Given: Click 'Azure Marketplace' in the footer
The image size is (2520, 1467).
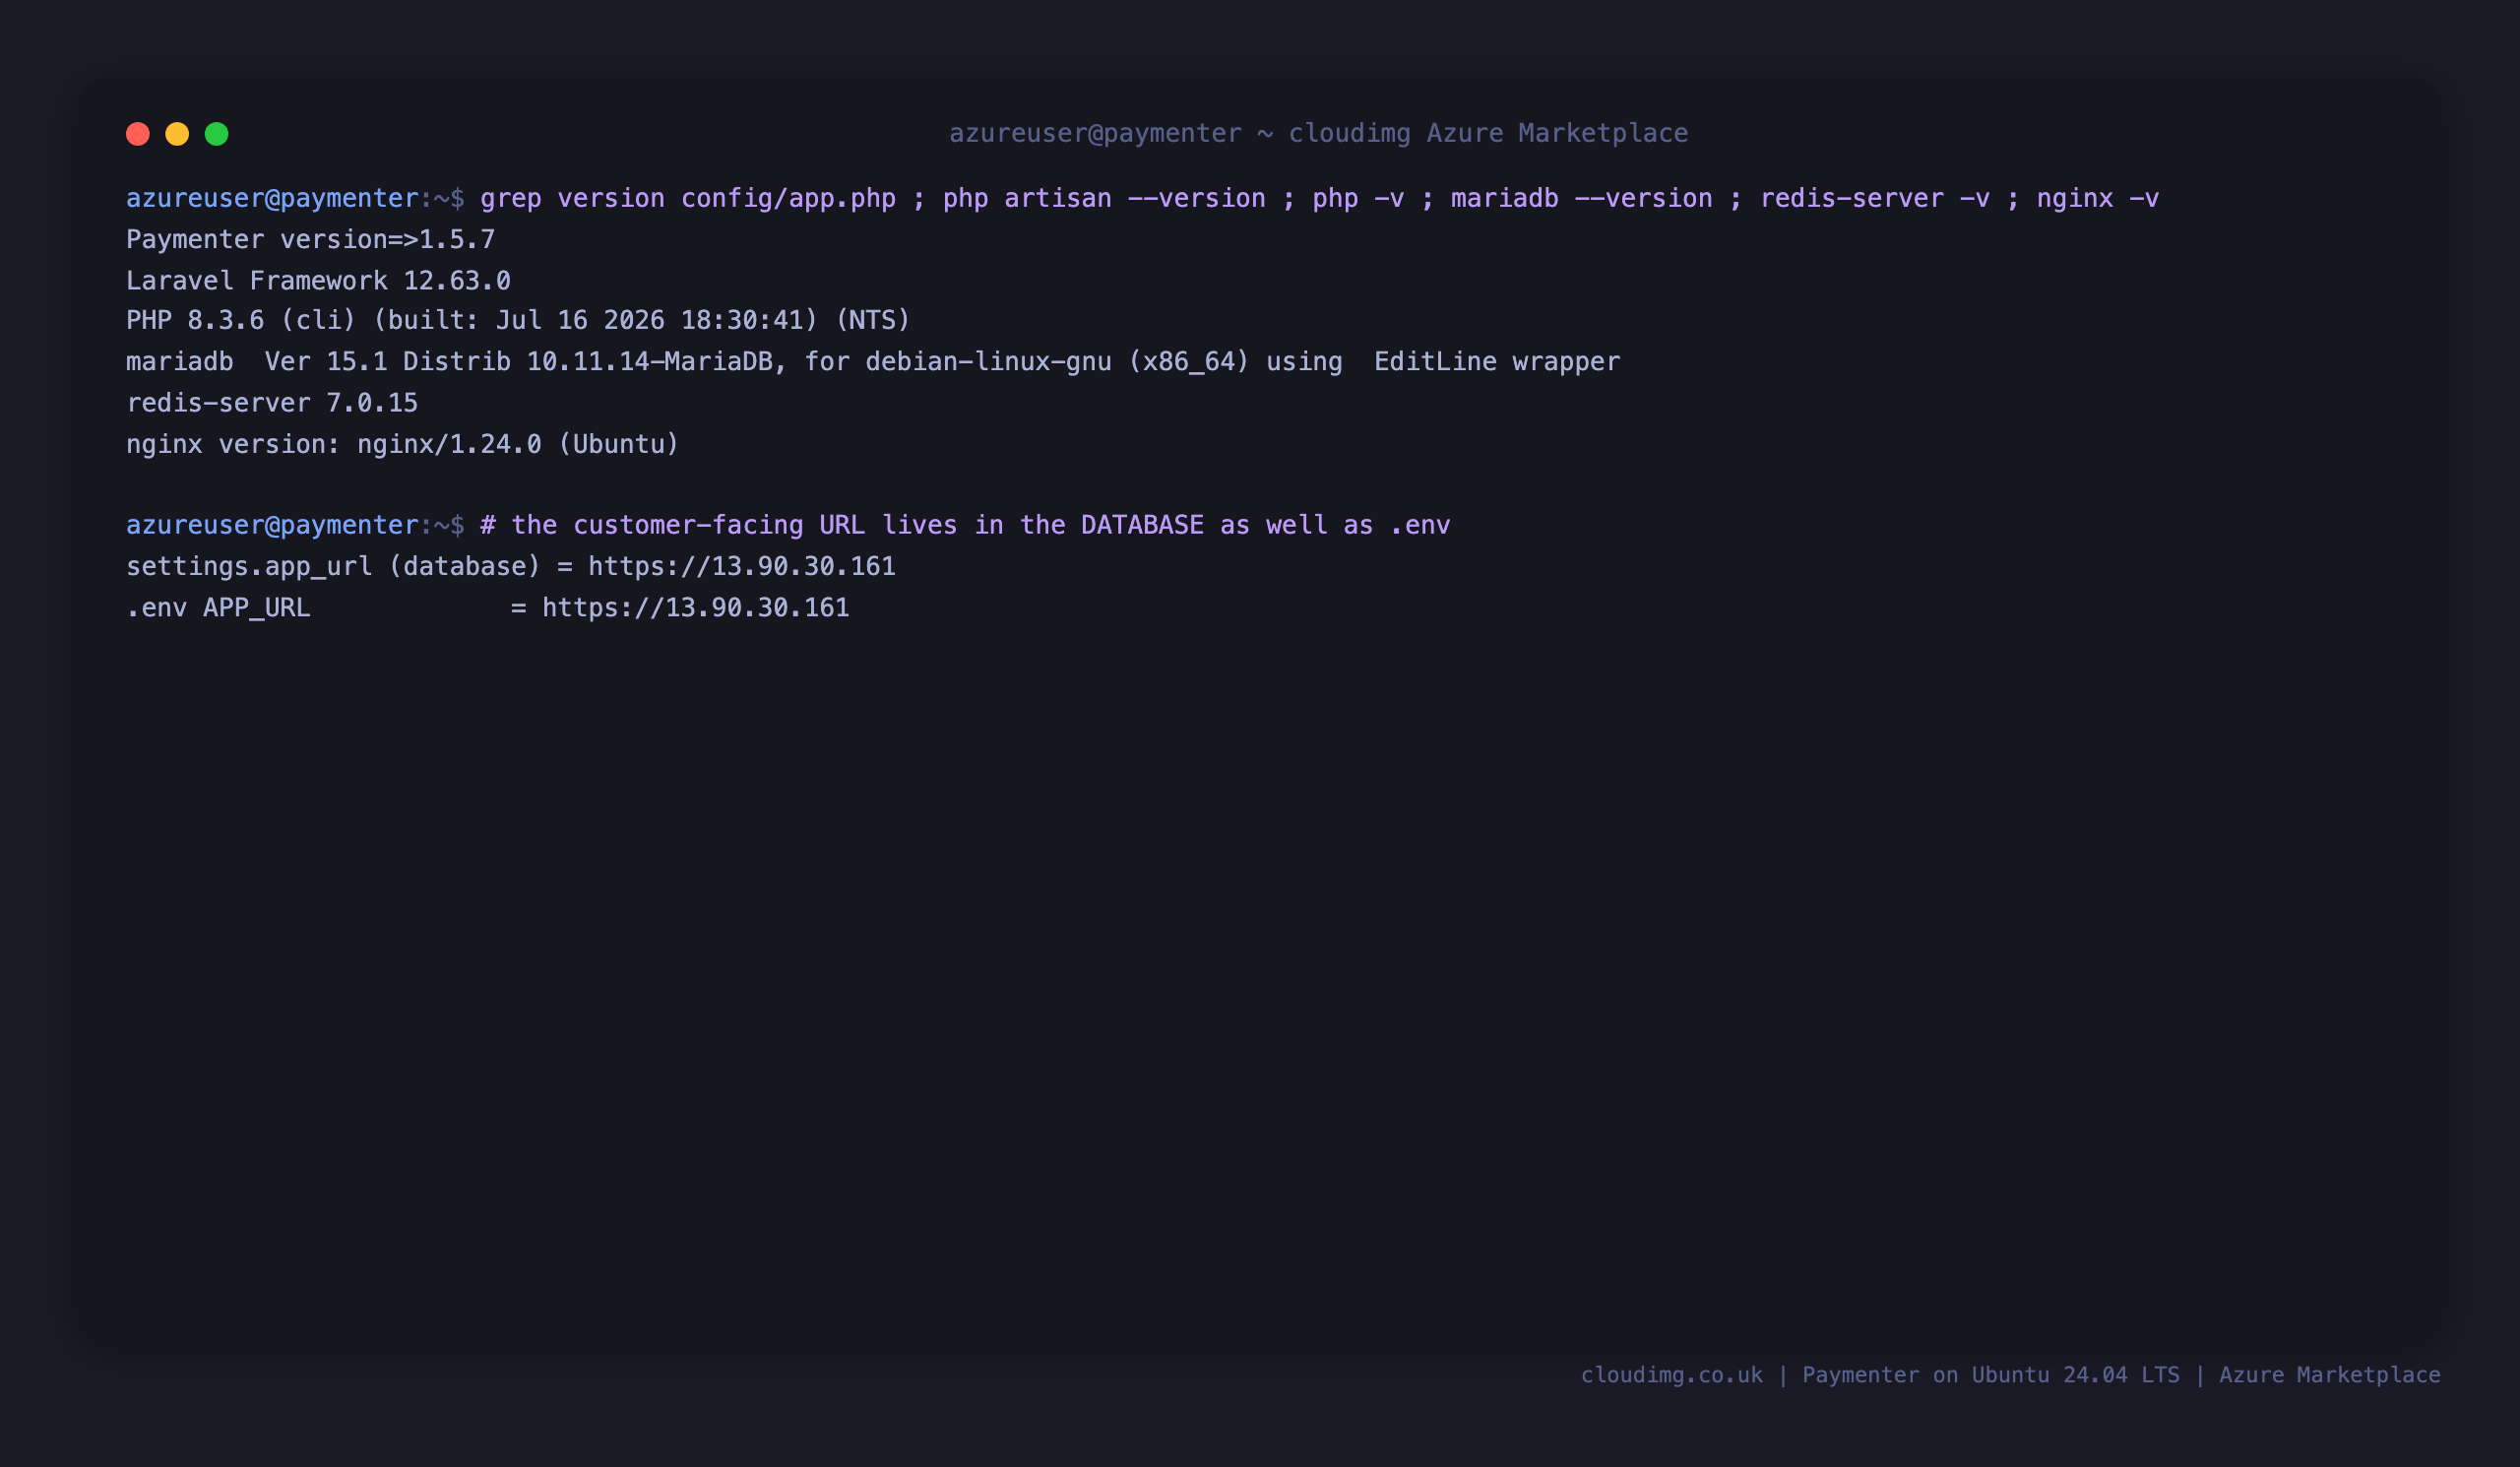Looking at the screenshot, I should click(2330, 1375).
